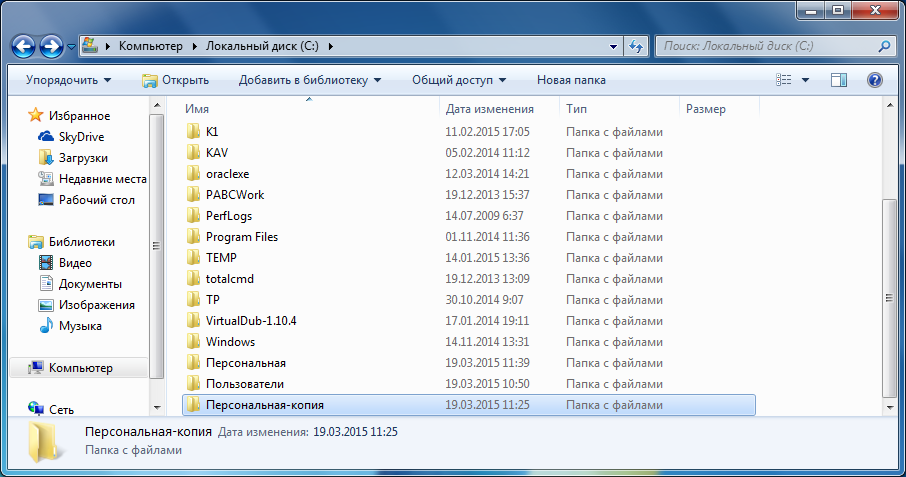Click the Открыть toolbar button
The image size is (906, 477).
(x=175, y=80)
